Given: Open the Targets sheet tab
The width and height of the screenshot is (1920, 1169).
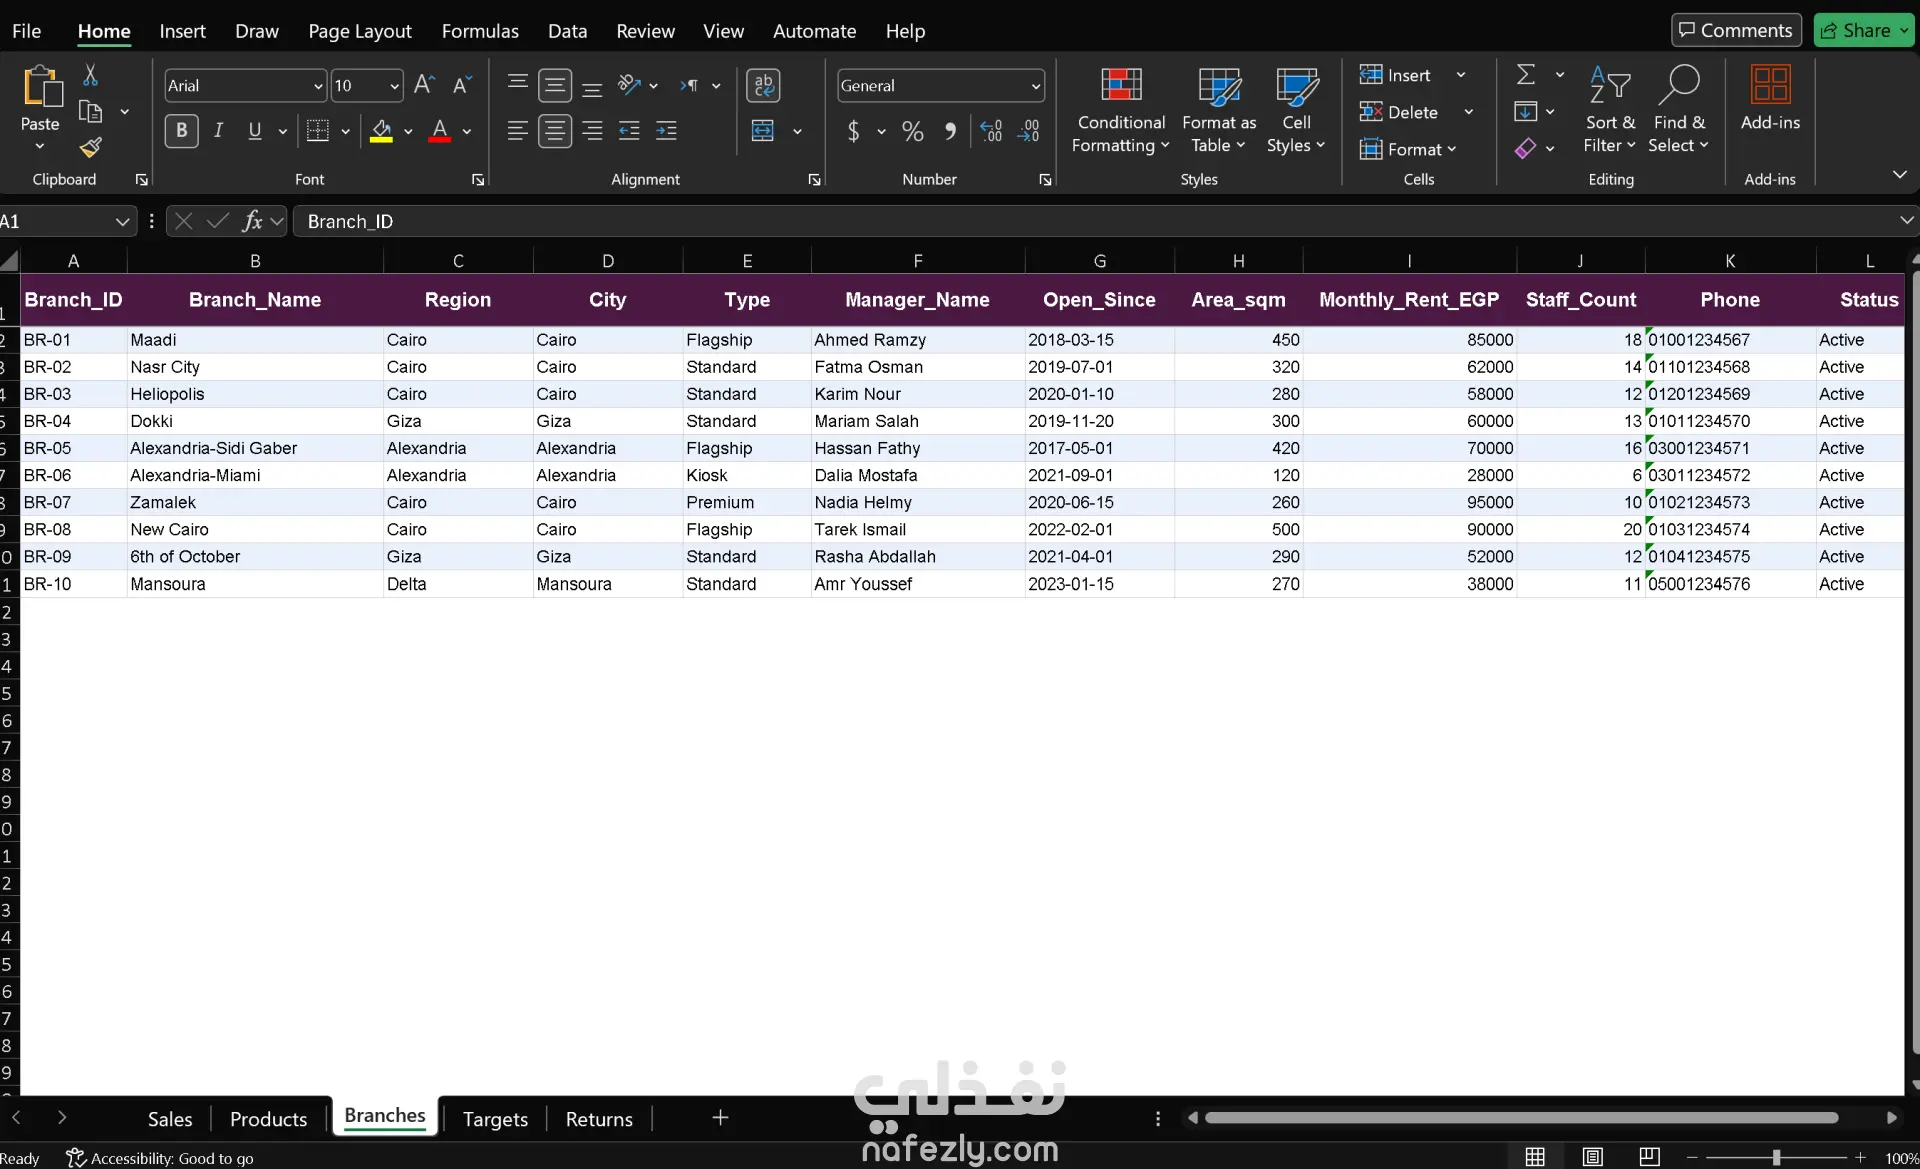Looking at the screenshot, I should tap(495, 1119).
